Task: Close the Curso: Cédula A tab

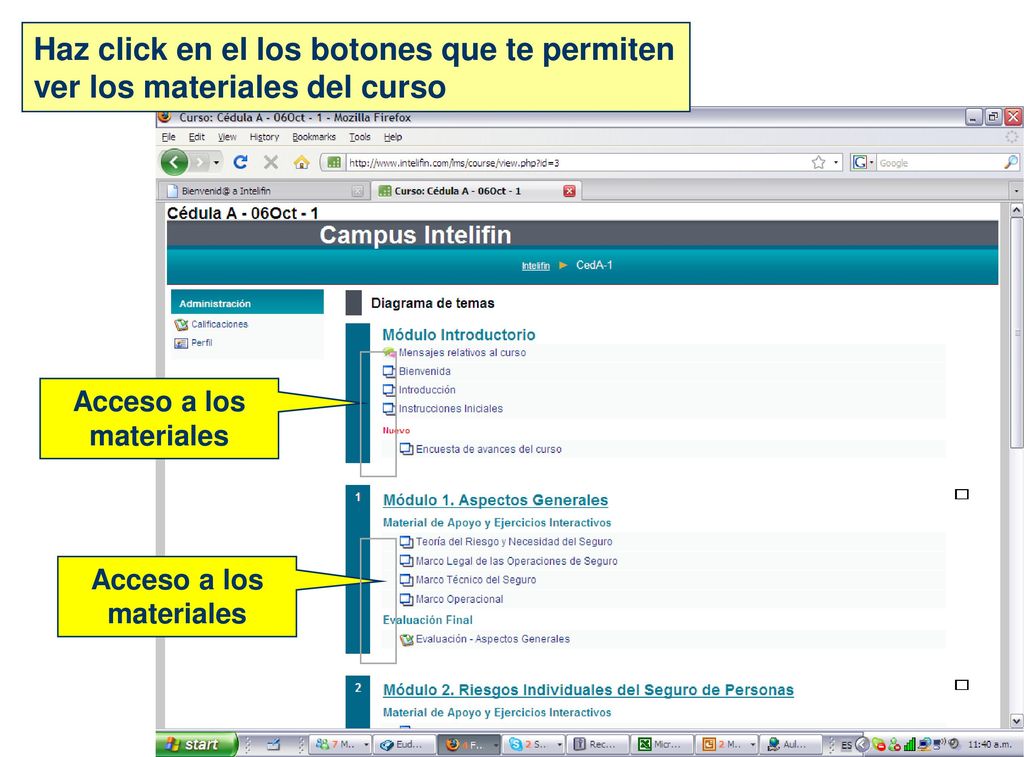Action: [569, 191]
